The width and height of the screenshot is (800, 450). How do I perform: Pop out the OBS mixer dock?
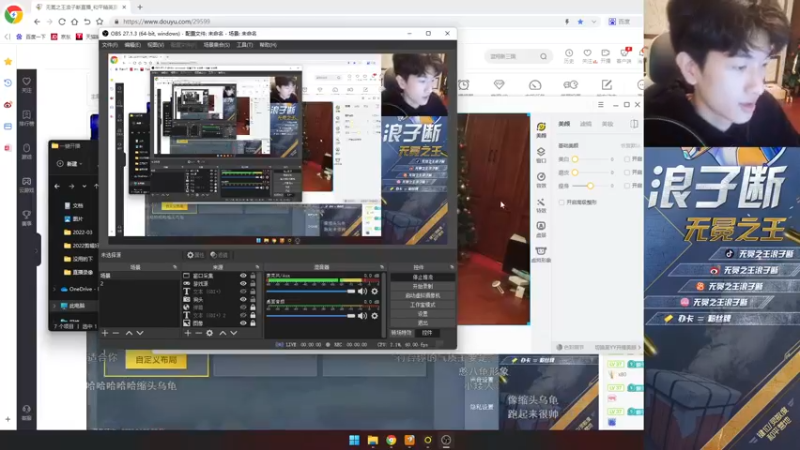382,267
